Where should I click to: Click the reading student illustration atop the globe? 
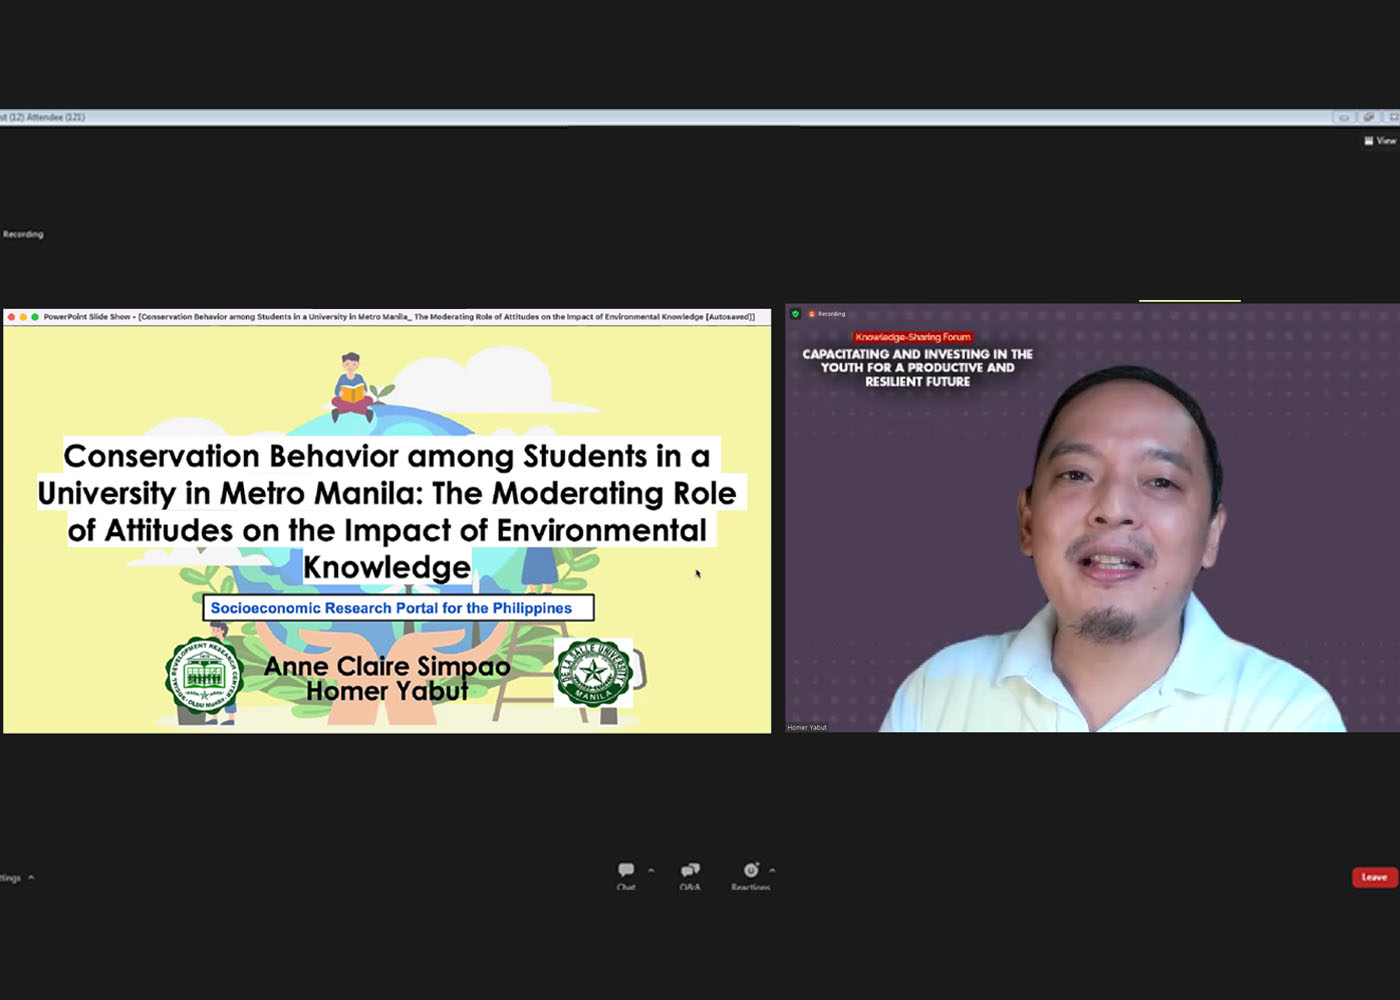(351, 386)
